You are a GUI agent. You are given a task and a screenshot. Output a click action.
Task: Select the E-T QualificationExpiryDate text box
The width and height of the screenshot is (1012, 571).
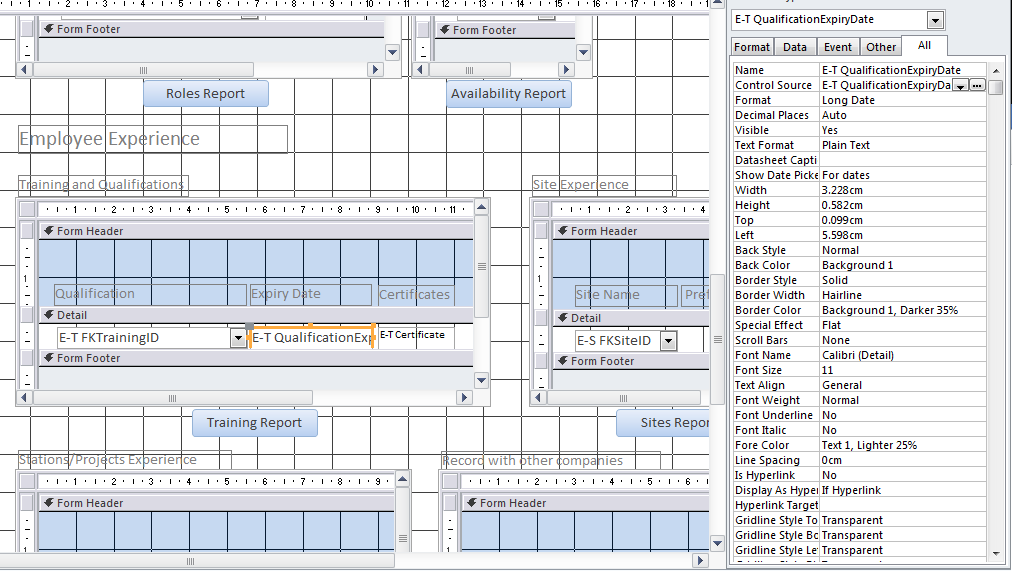click(x=311, y=337)
